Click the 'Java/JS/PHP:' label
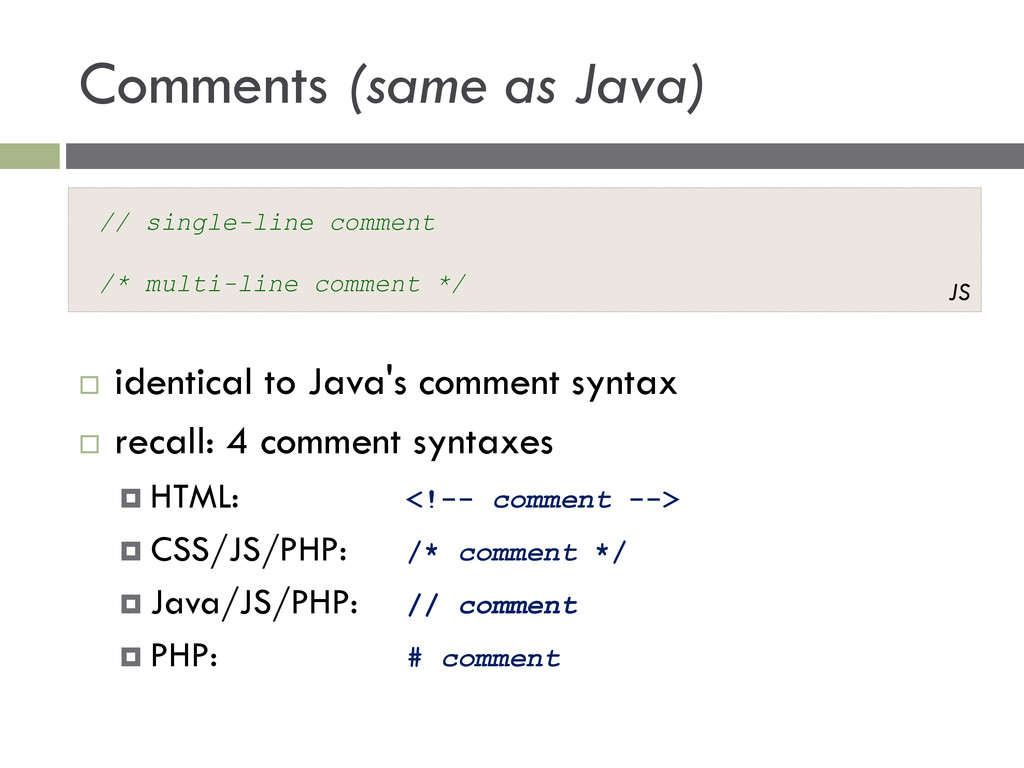The image size is (1024, 768). 254,603
